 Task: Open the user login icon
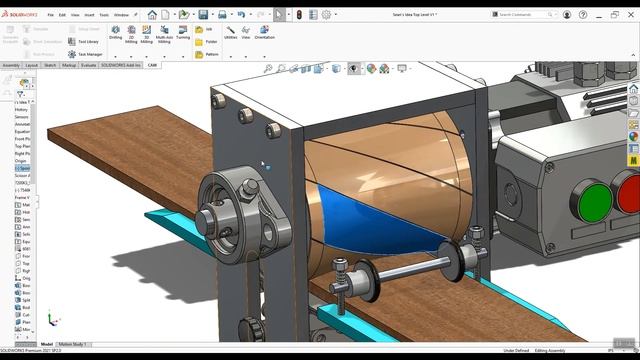(567, 15)
